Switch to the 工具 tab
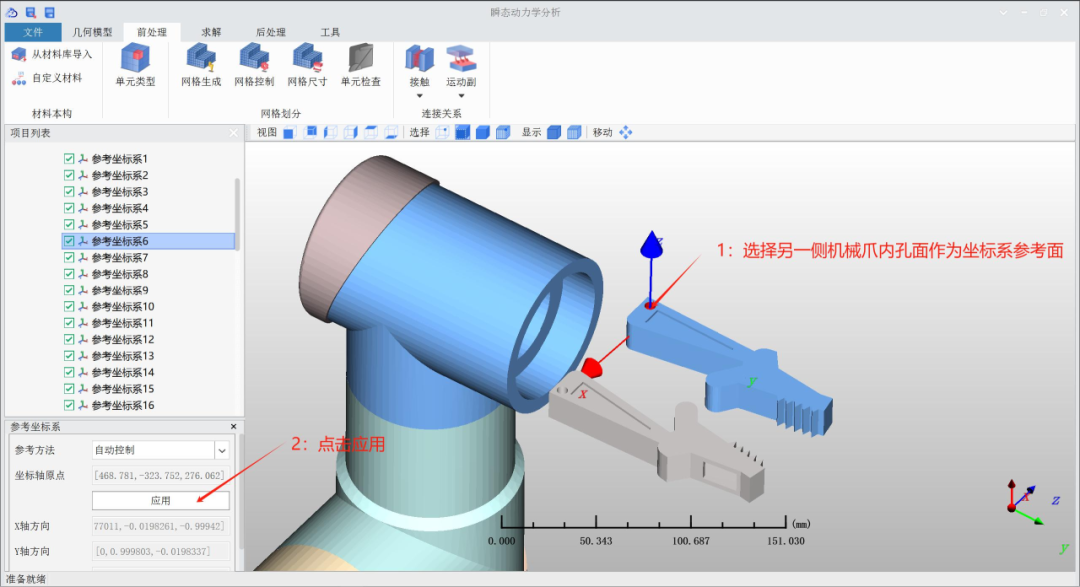The width and height of the screenshot is (1080, 587). (x=330, y=32)
